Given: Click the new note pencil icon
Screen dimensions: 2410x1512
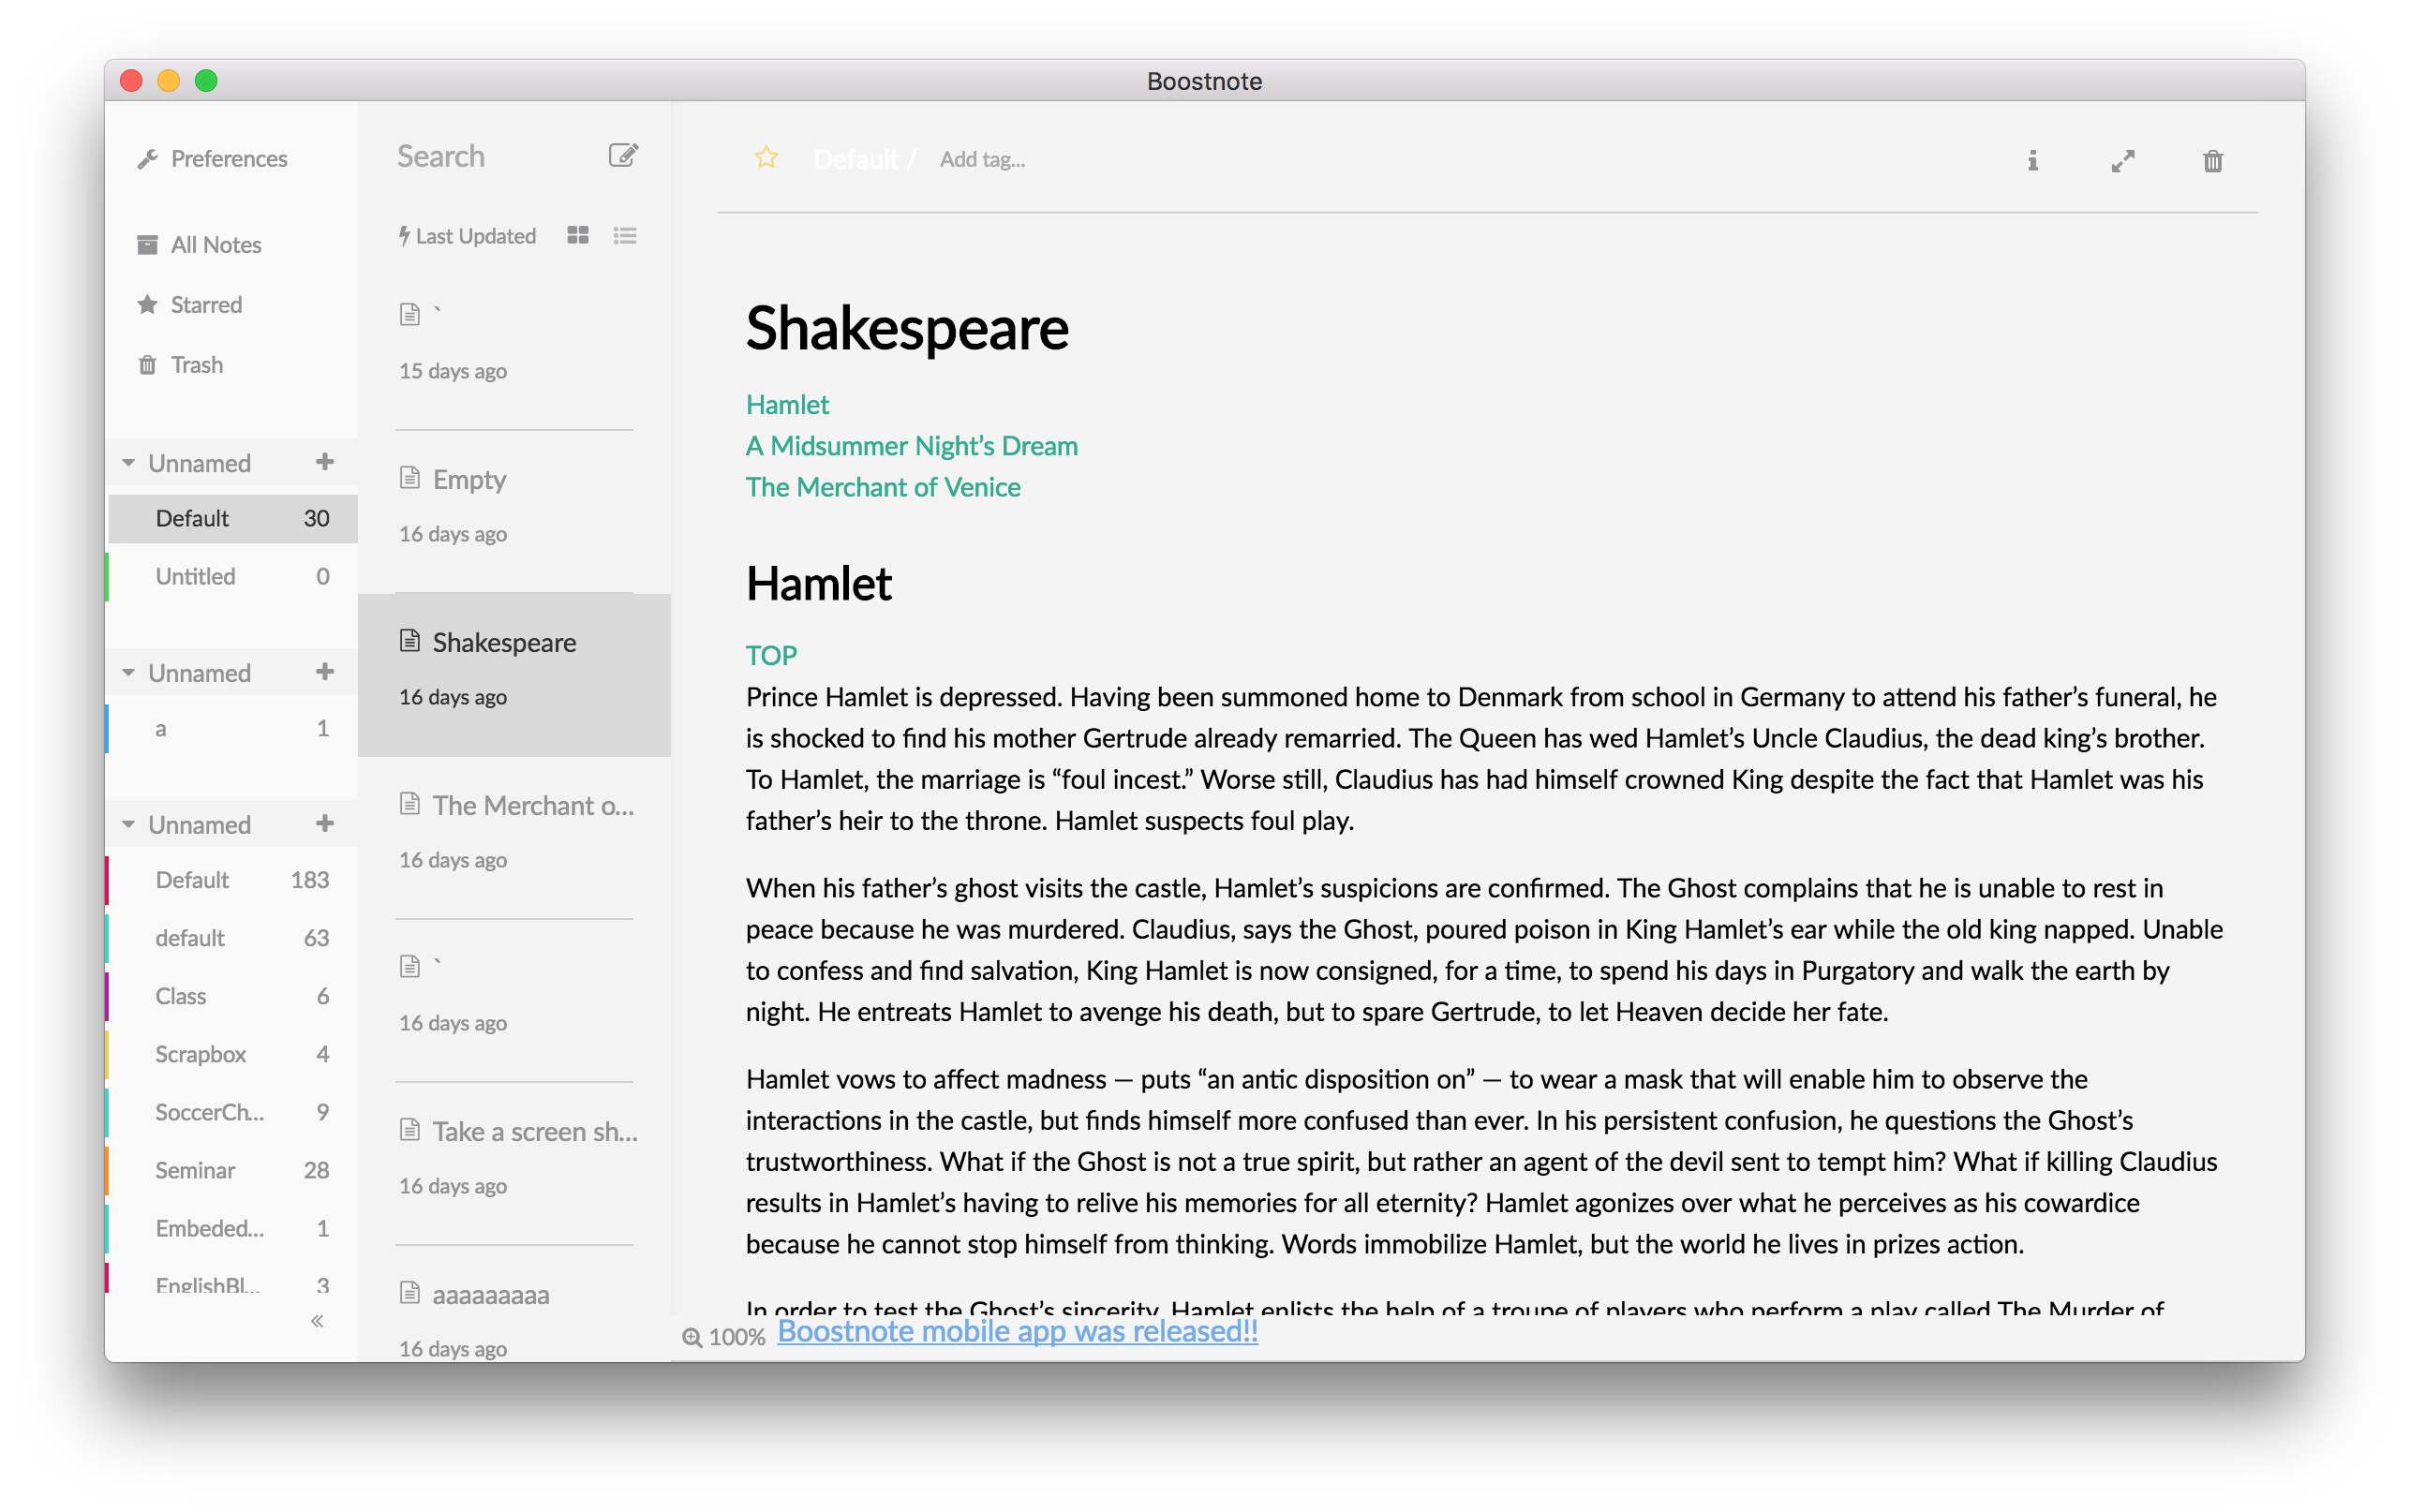Looking at the screenshot, I should (x=623, y=155).
